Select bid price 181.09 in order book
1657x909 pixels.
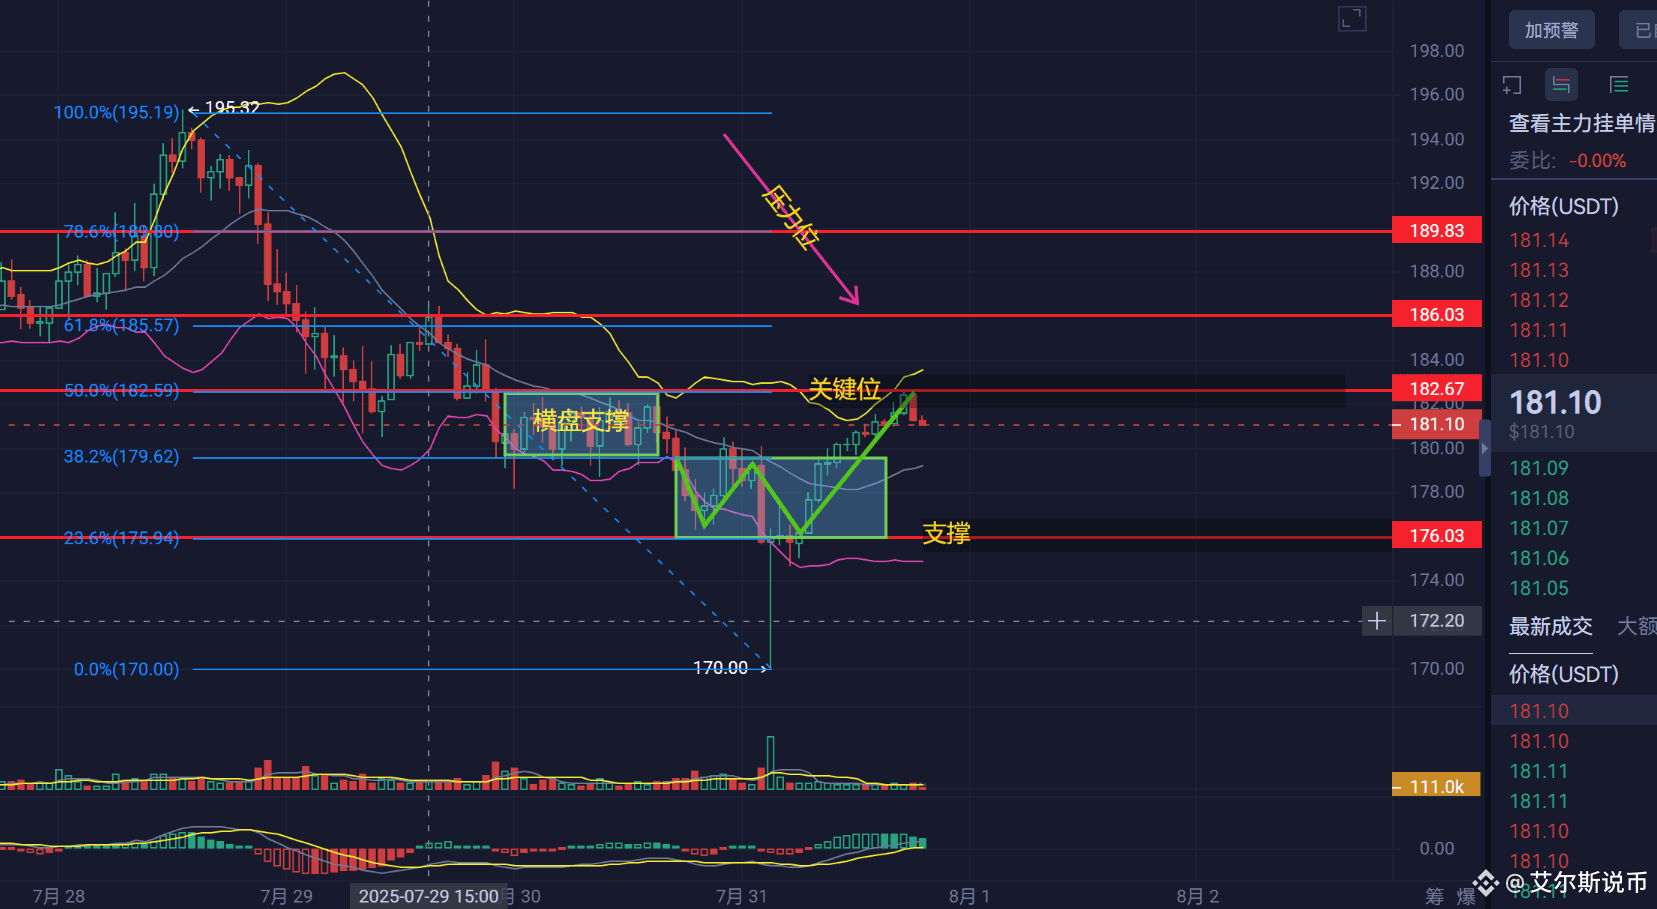click(x=1539, y=468)
